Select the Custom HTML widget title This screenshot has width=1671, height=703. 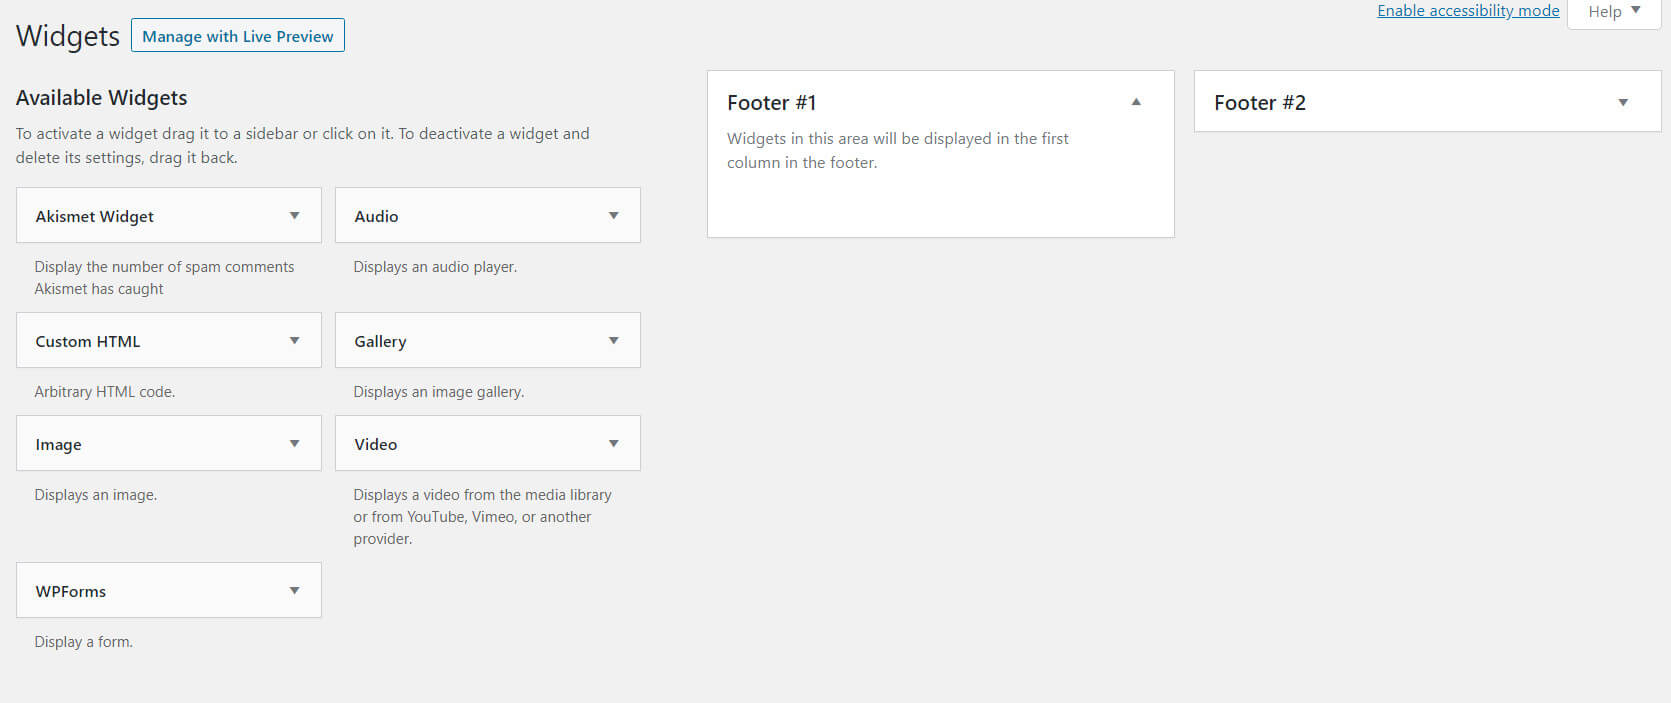[88, 341]
